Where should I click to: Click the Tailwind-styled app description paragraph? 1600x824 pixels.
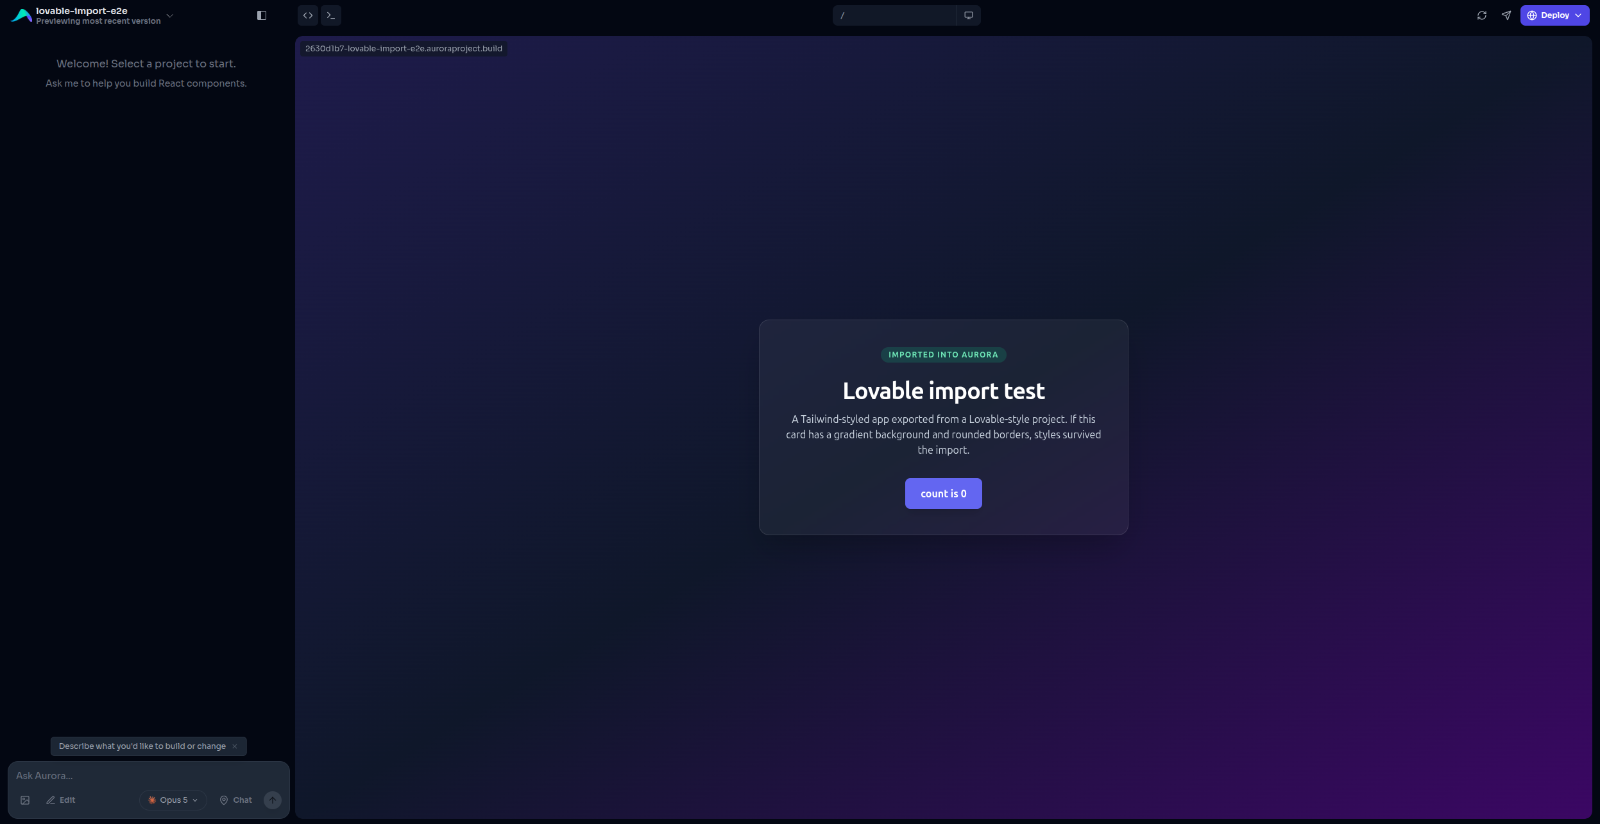943,434
